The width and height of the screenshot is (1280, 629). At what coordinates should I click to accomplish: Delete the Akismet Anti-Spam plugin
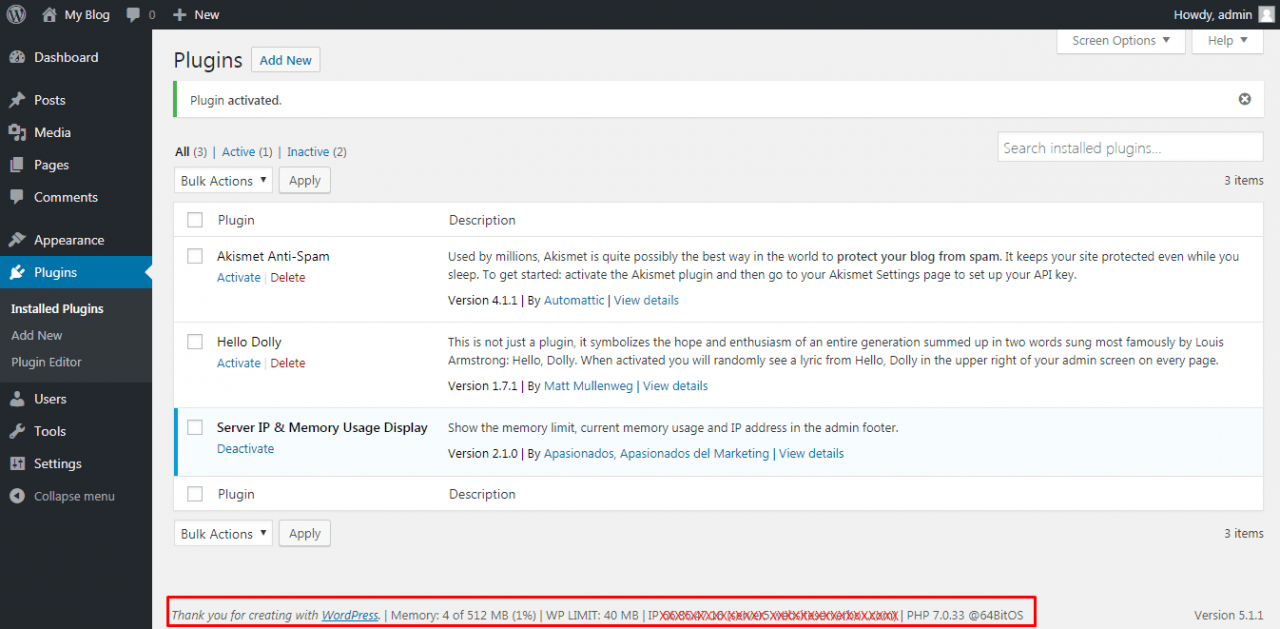tap(288, 278)
